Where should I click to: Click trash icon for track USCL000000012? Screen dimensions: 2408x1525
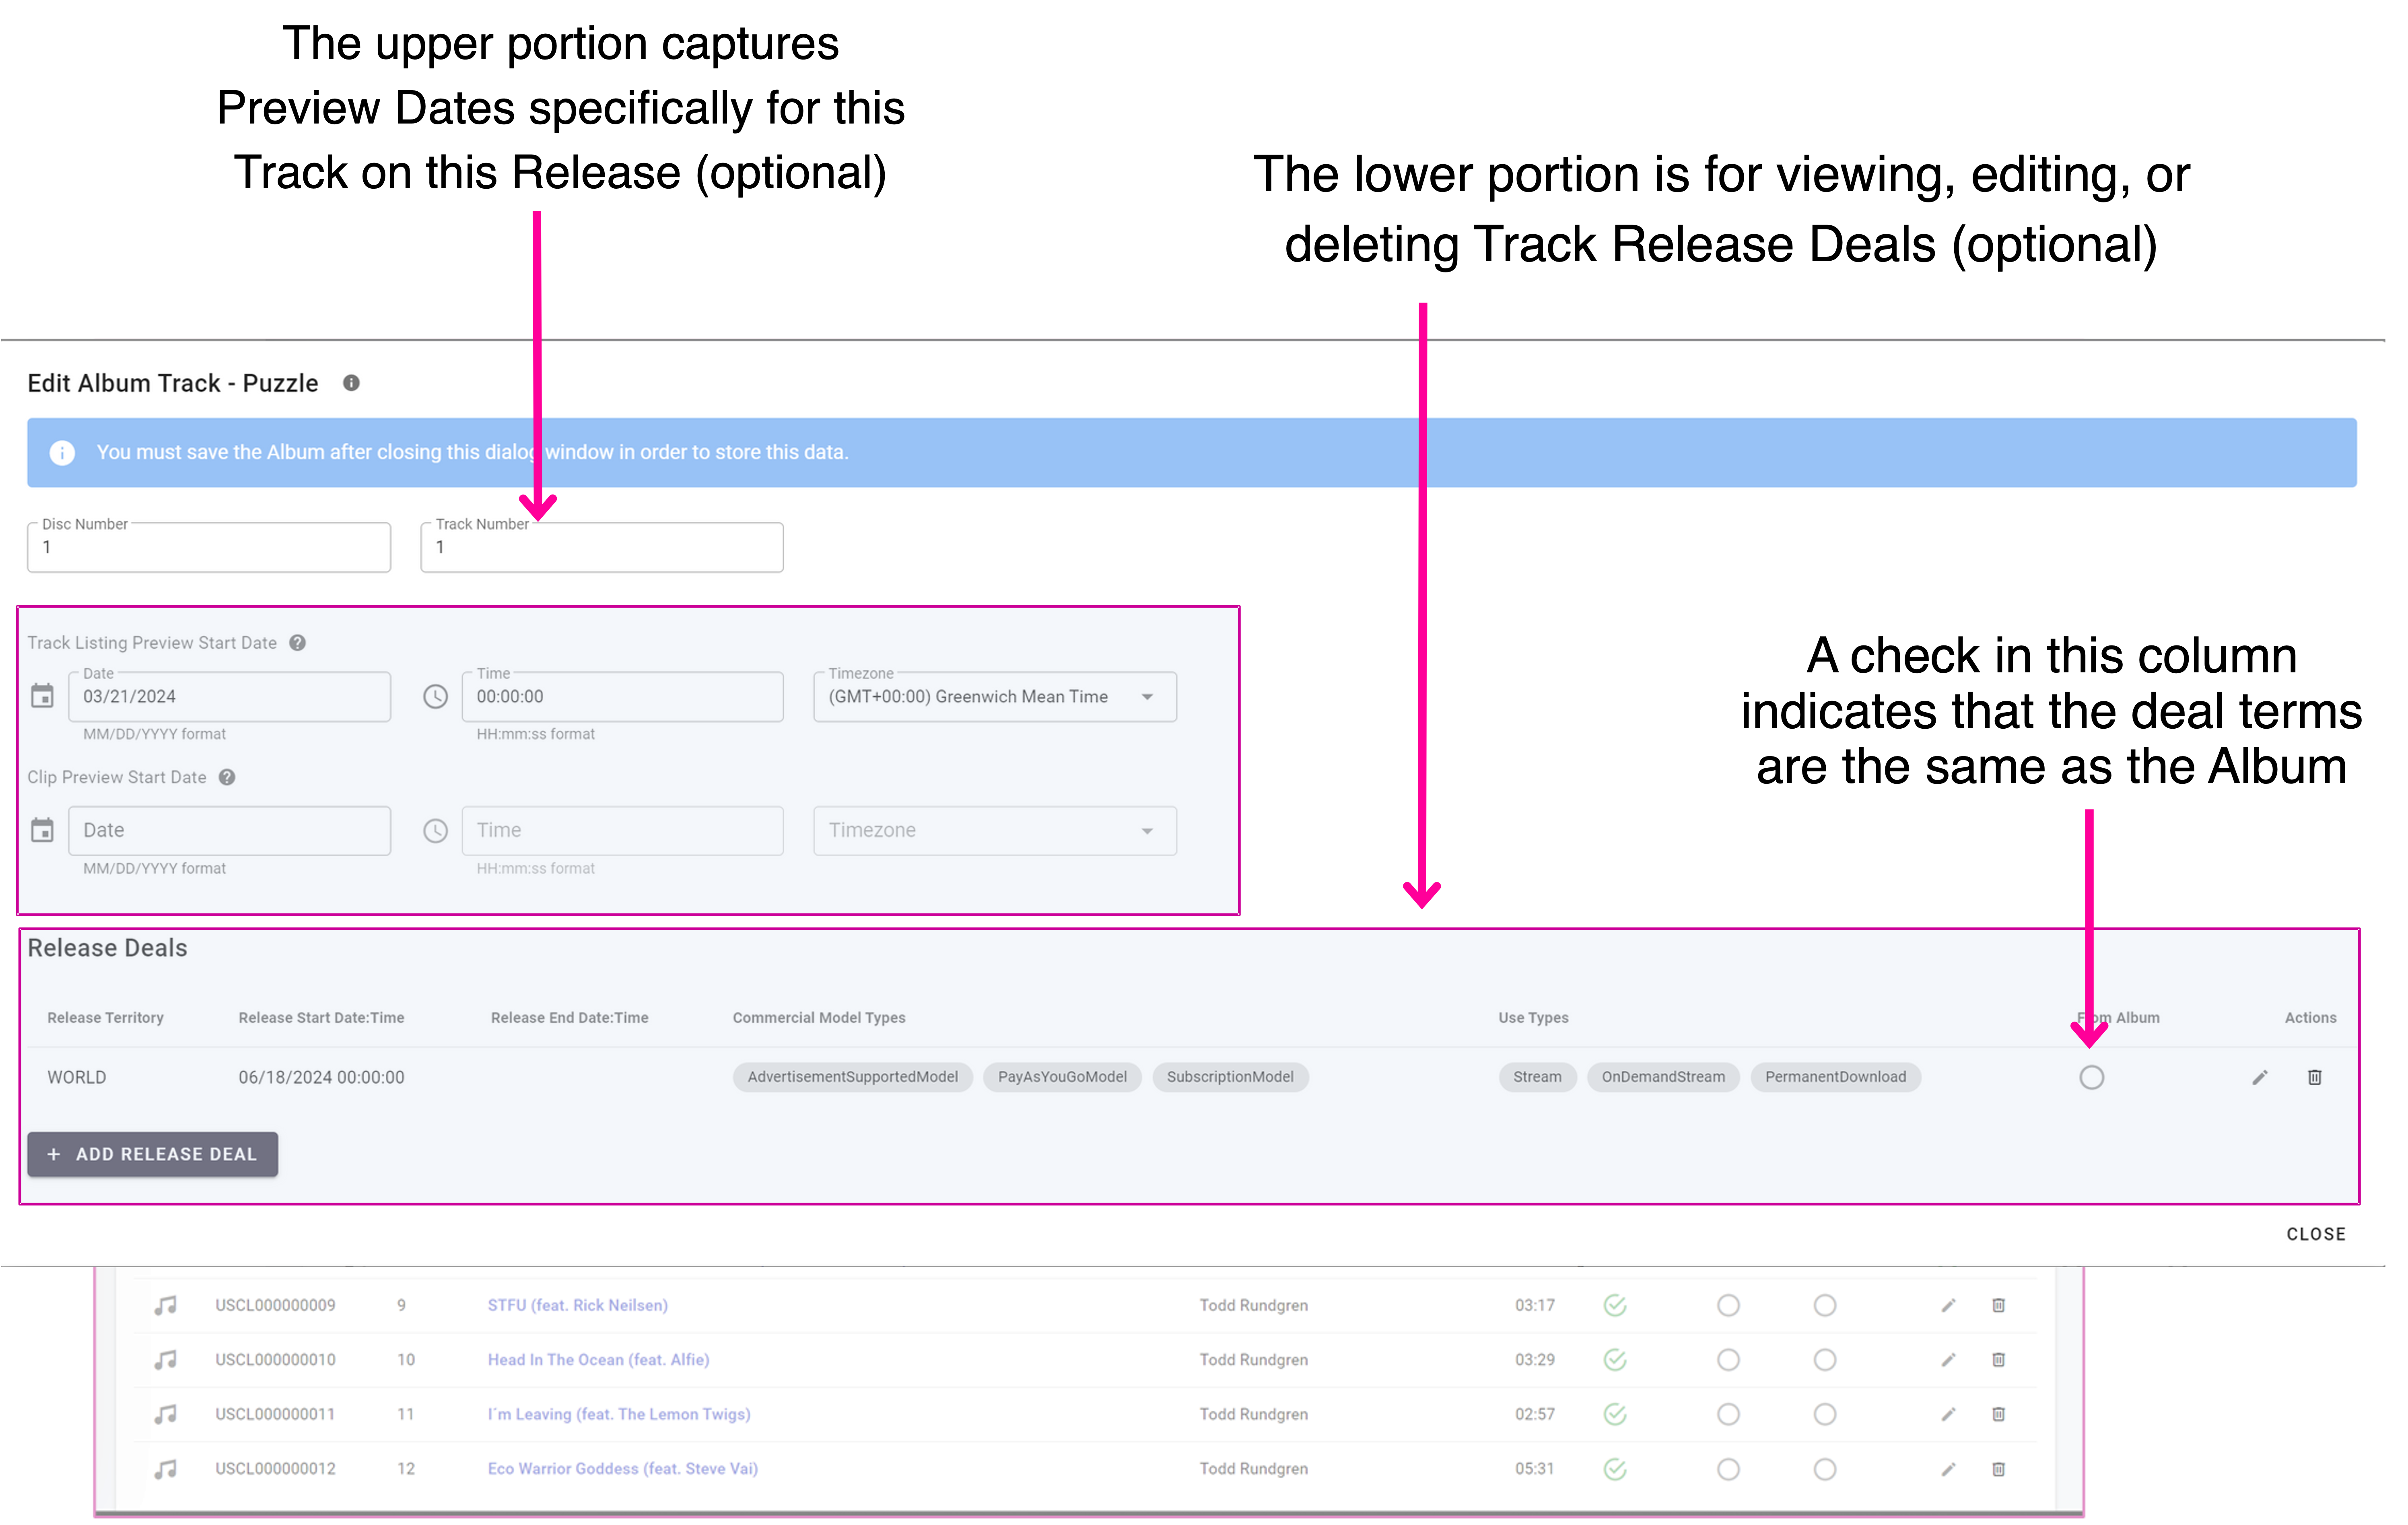click(x=1998, y=1469)
